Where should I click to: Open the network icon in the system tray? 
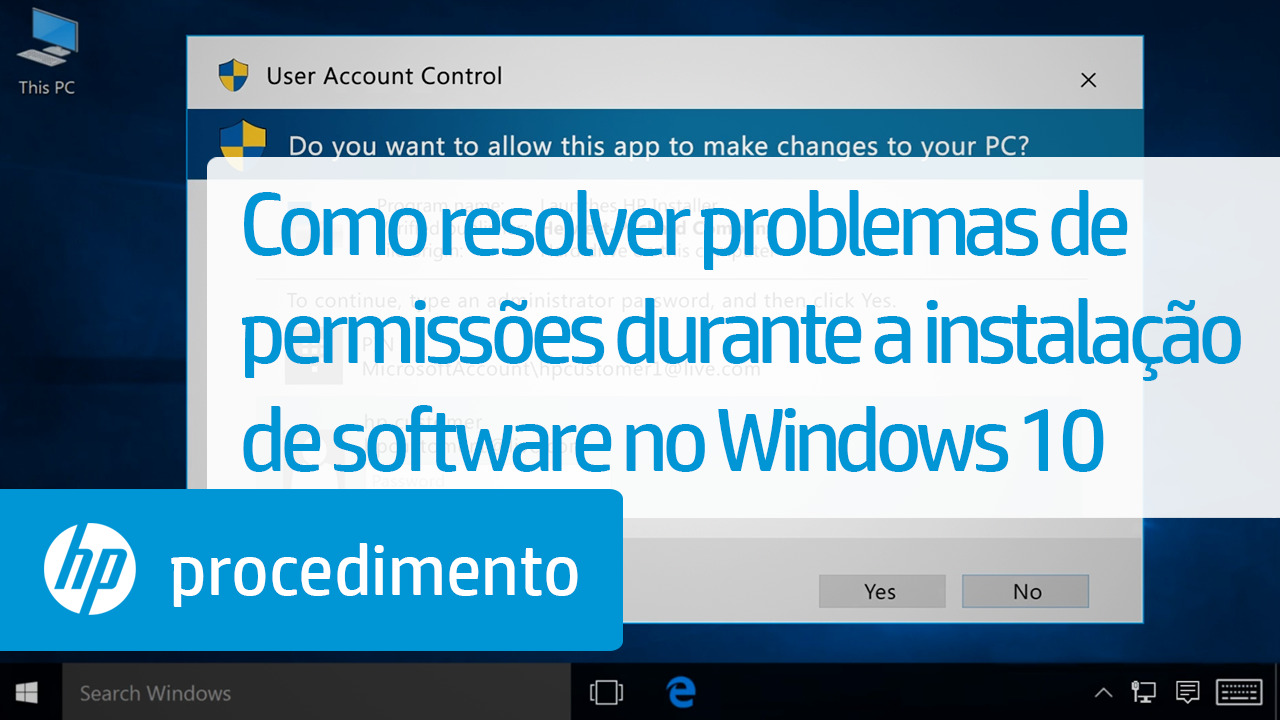point(1143,692)
